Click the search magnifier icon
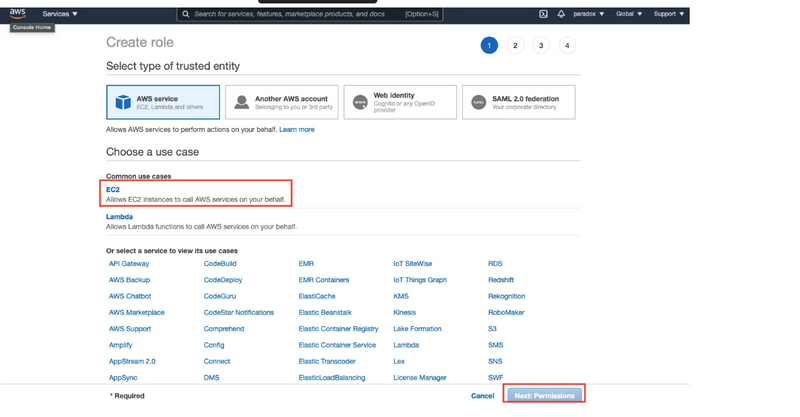 point(186,14)
